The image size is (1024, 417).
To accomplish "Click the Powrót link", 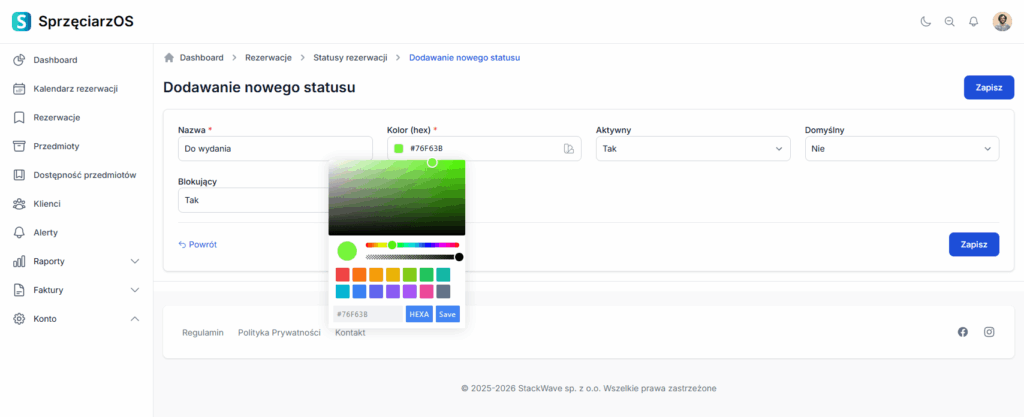I will click(x=197, y=244).
